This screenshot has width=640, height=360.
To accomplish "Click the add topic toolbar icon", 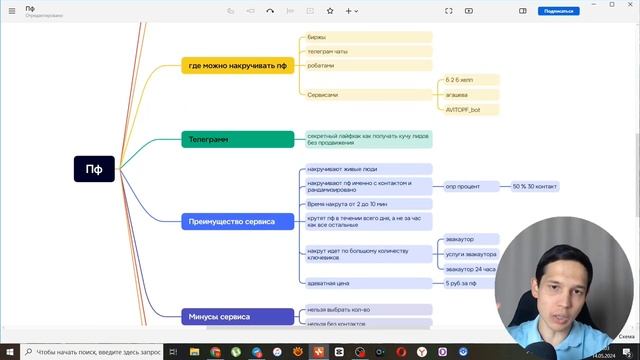I will pyautogui.click(x=231, y=11).
